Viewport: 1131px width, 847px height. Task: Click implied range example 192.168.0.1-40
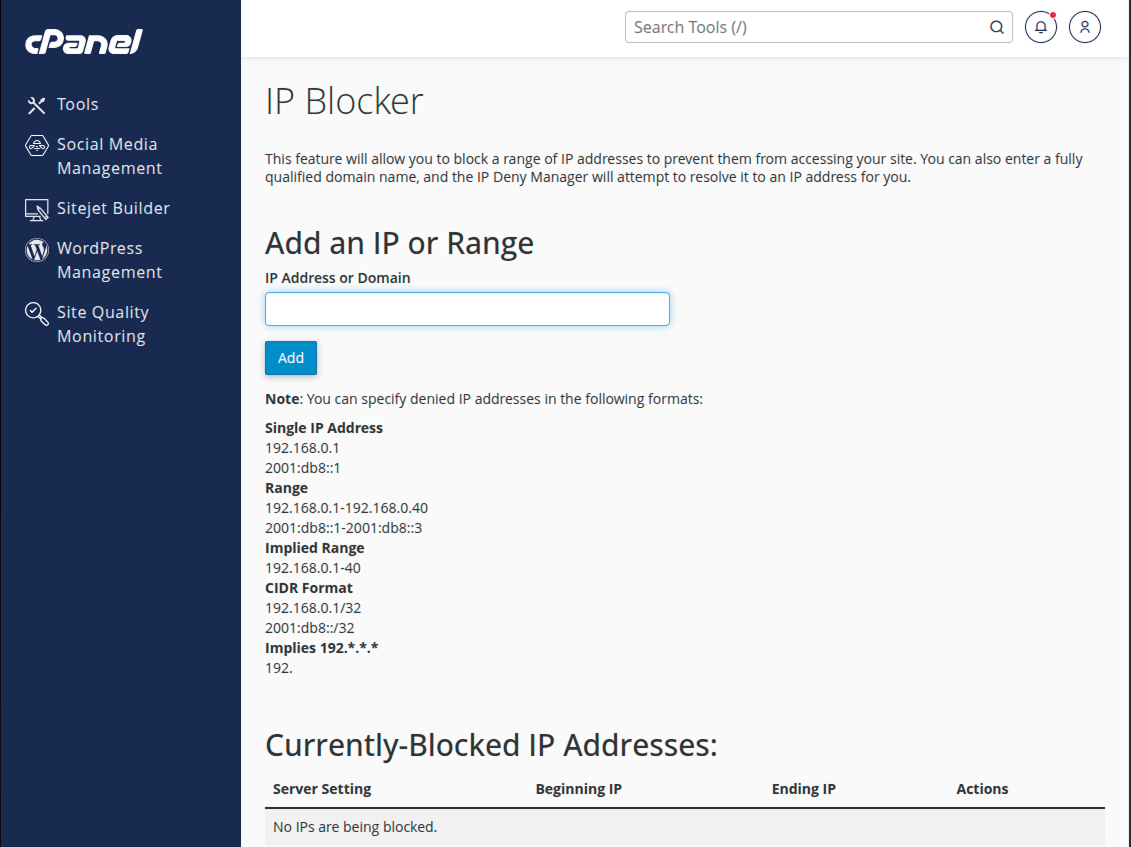(x=313, y=568)
